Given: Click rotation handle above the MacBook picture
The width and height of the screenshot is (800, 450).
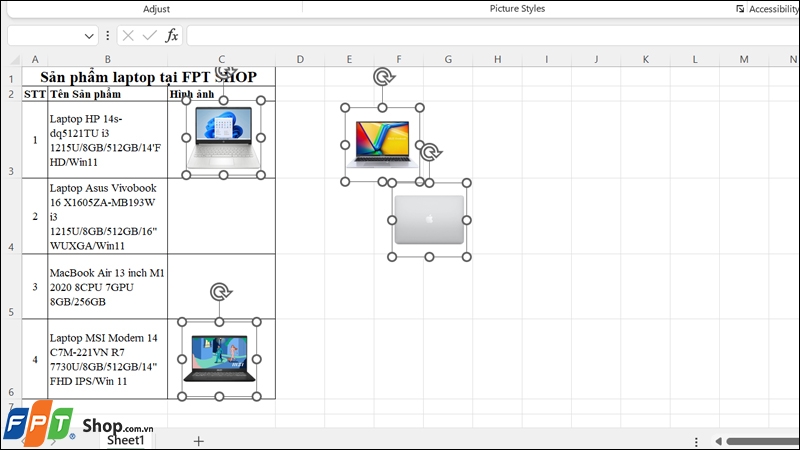Looking at the screenshot, I should [432, 152].
